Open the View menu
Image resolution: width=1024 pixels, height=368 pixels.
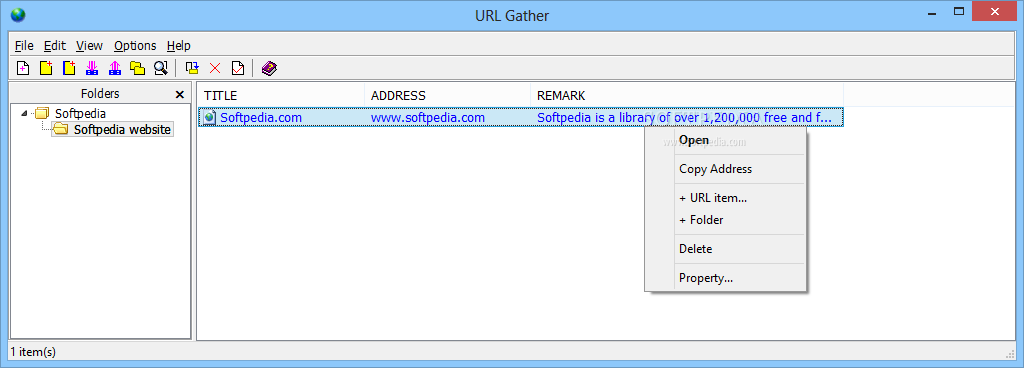click(x=89, y=46)
